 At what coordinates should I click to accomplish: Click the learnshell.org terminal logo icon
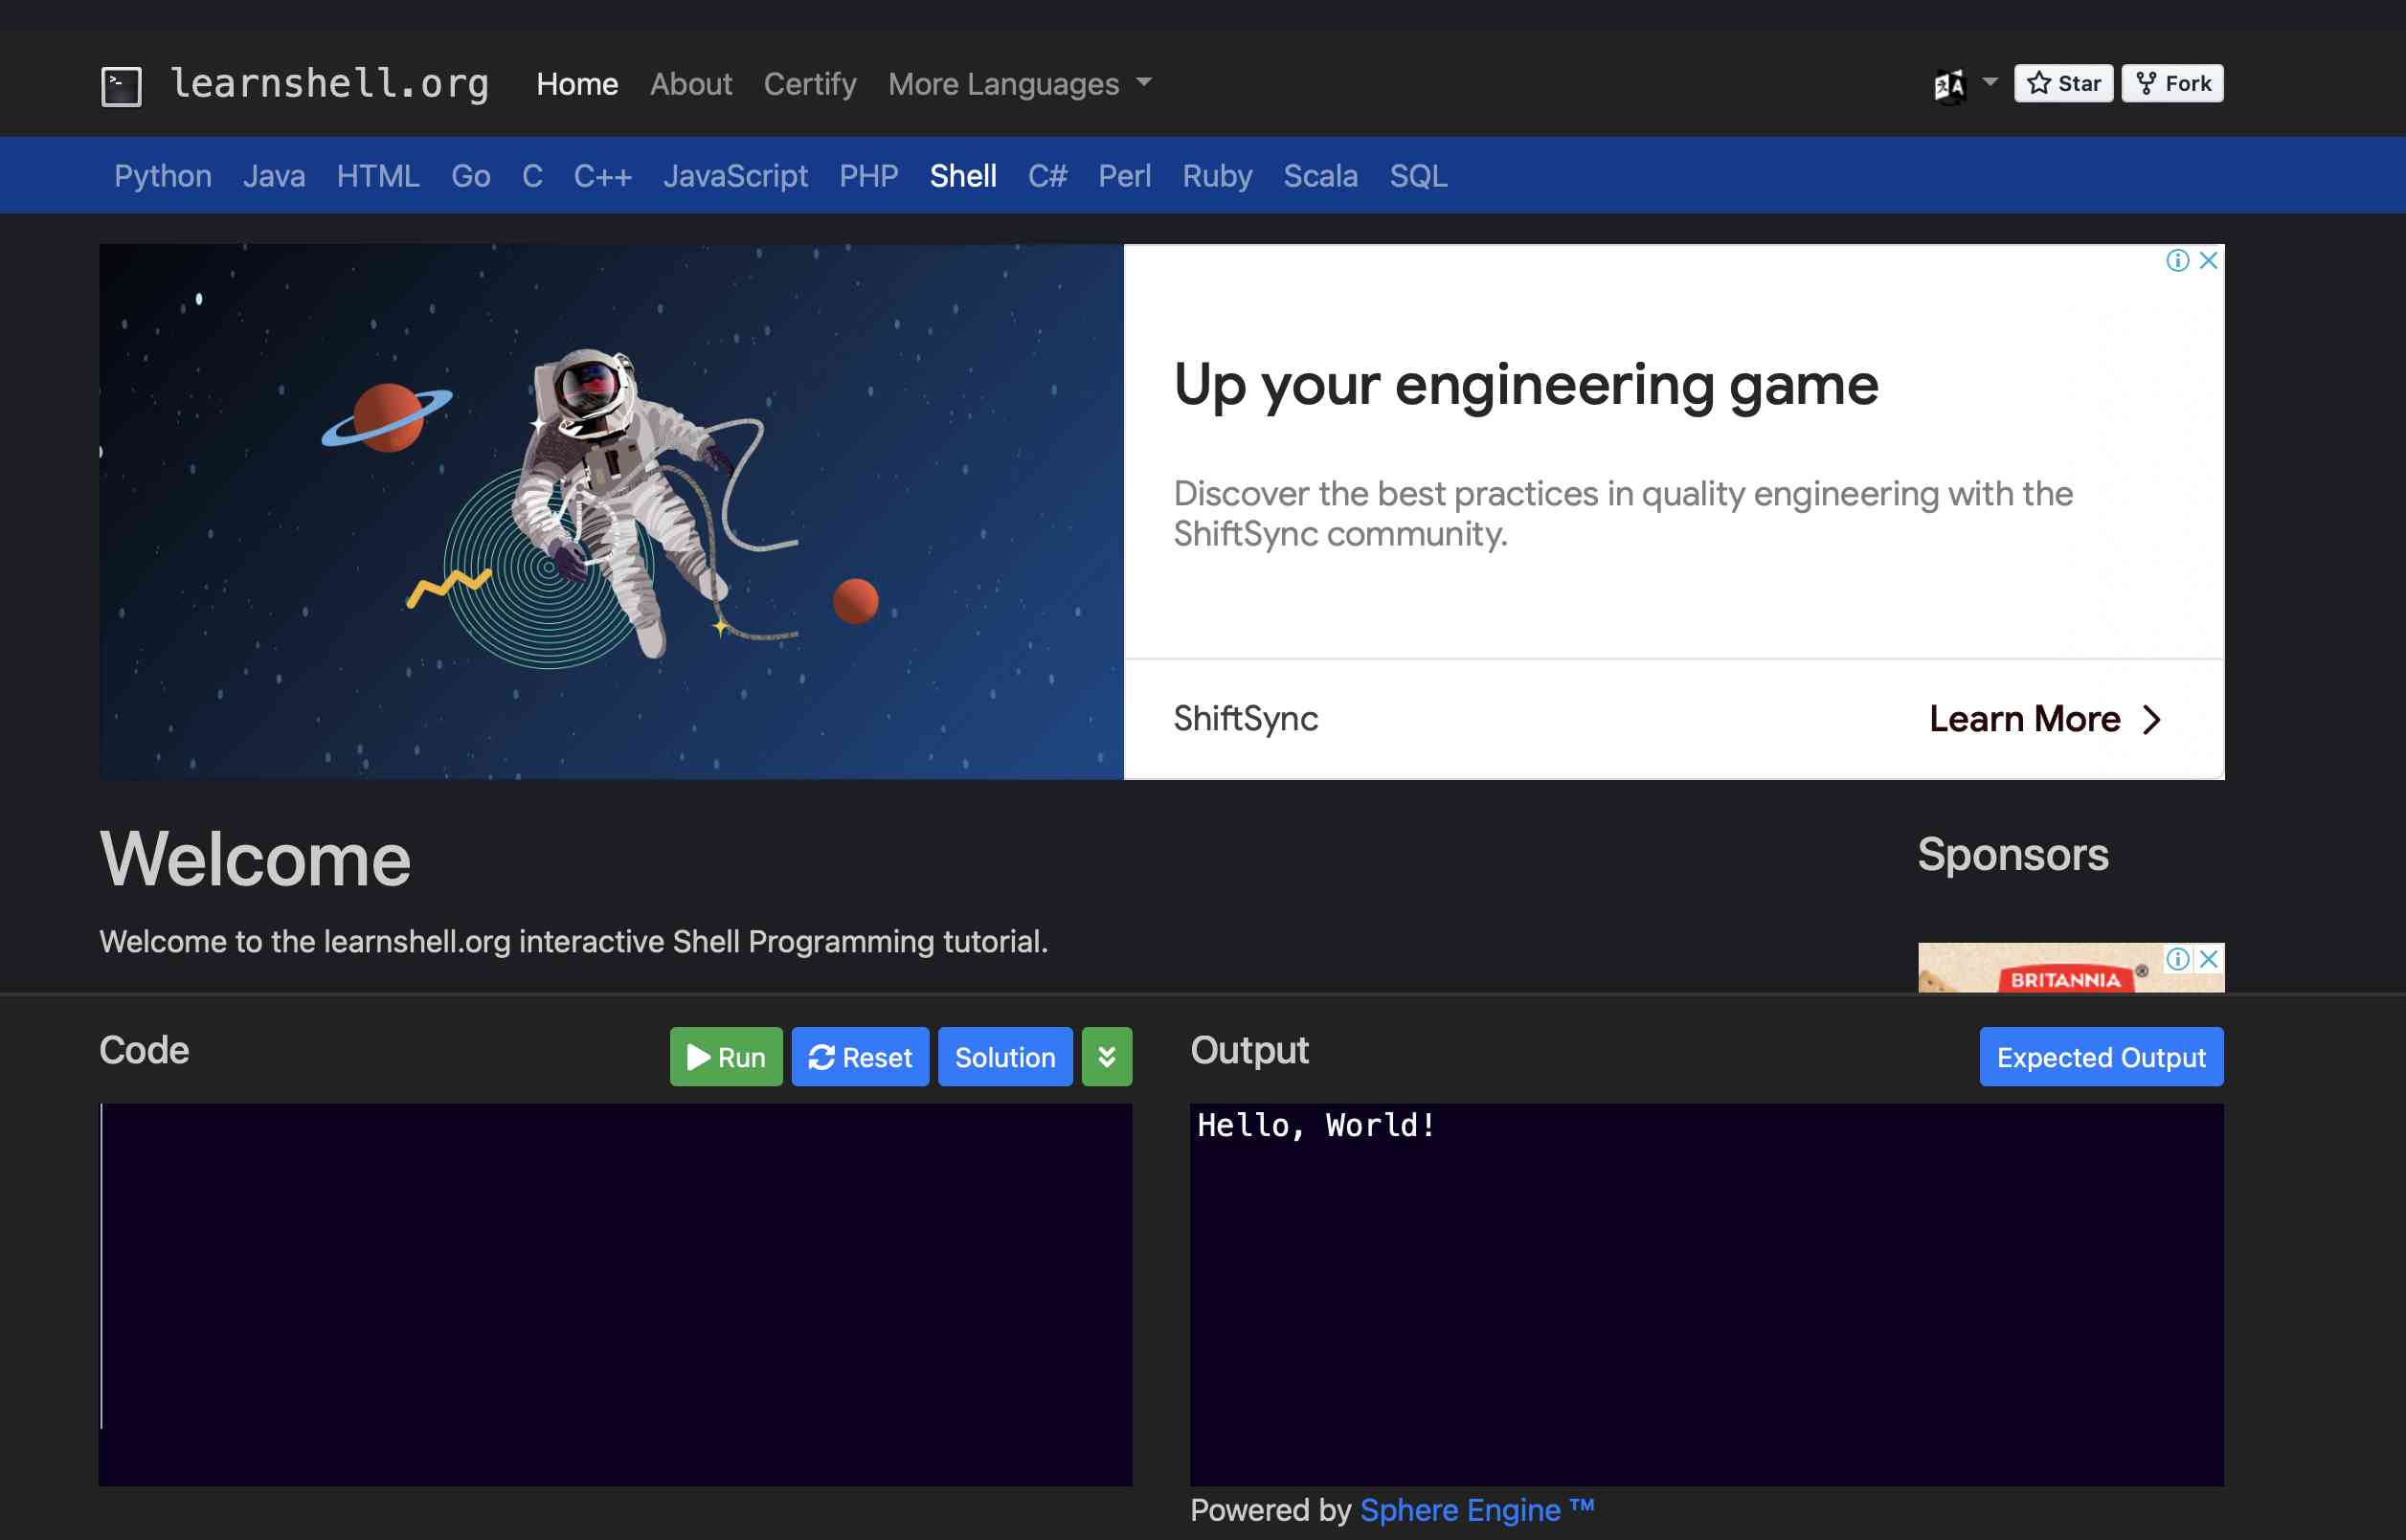click(x=121, y=86)
